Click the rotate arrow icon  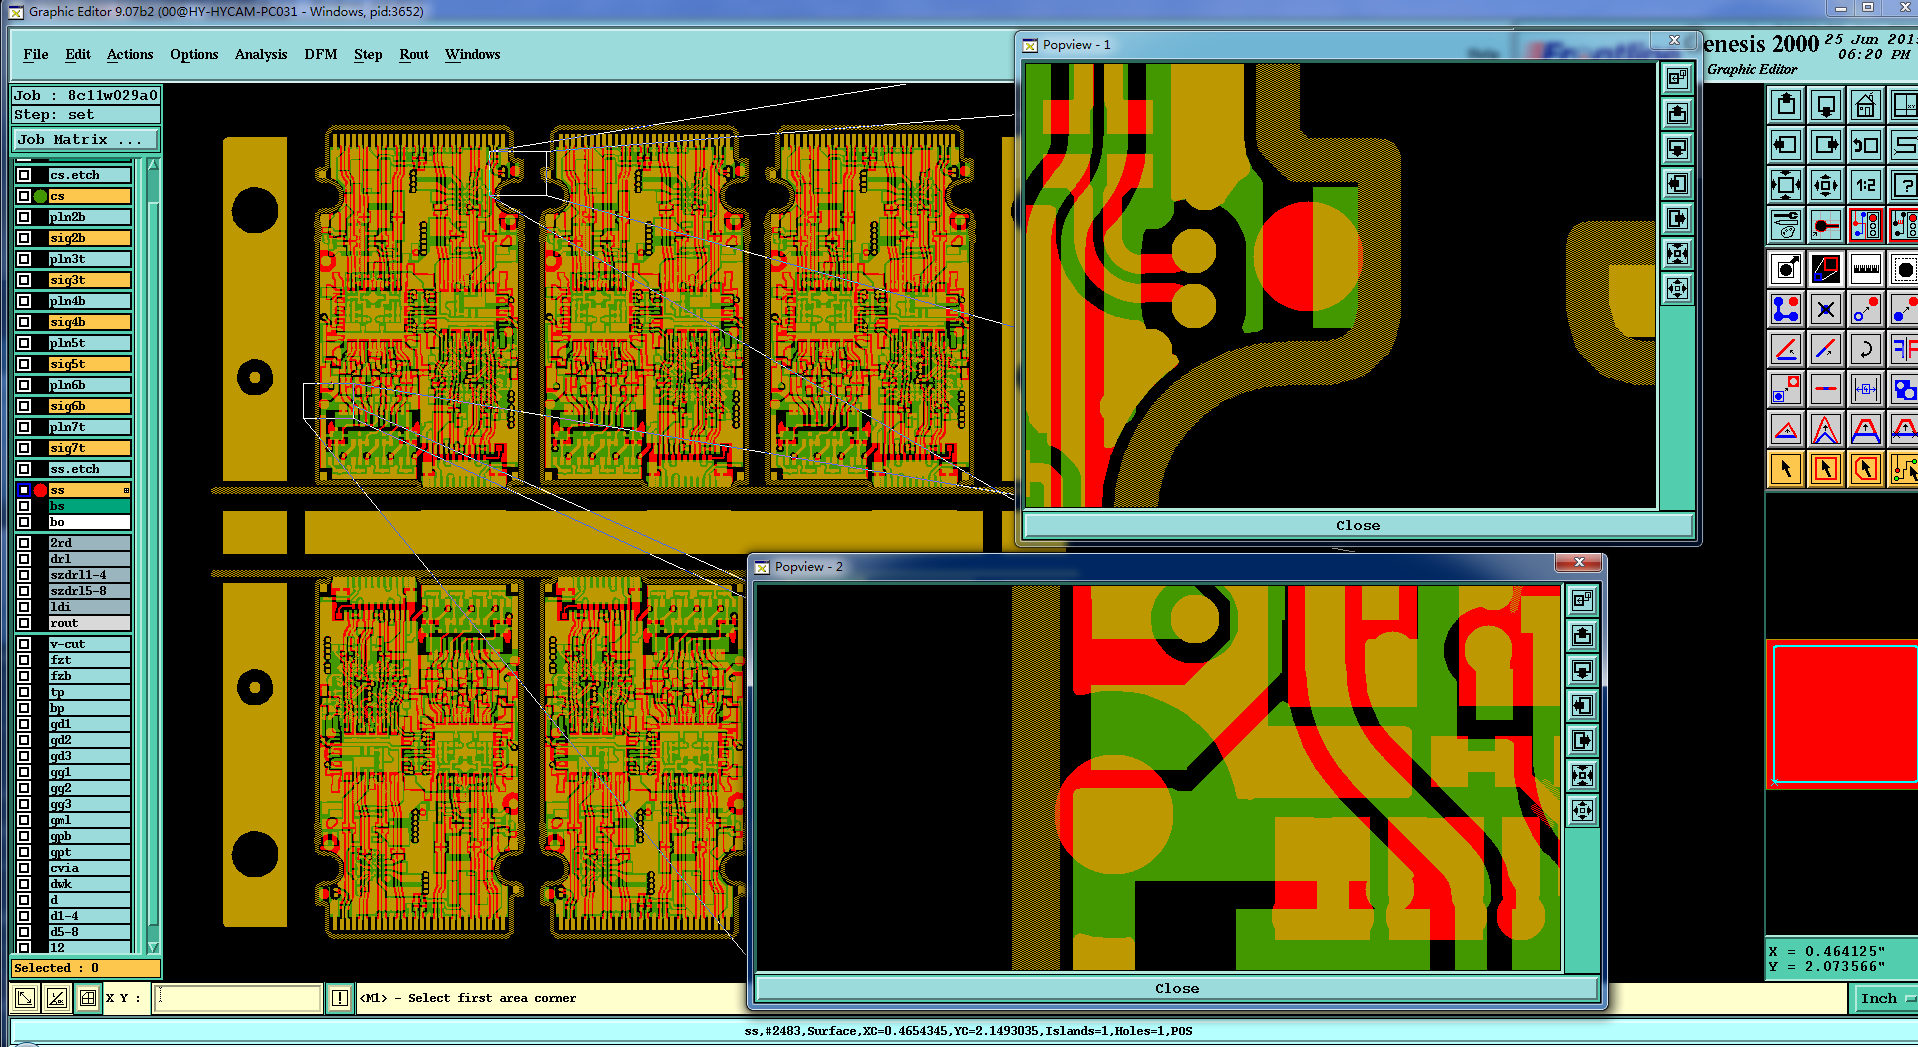(1866, 349)
